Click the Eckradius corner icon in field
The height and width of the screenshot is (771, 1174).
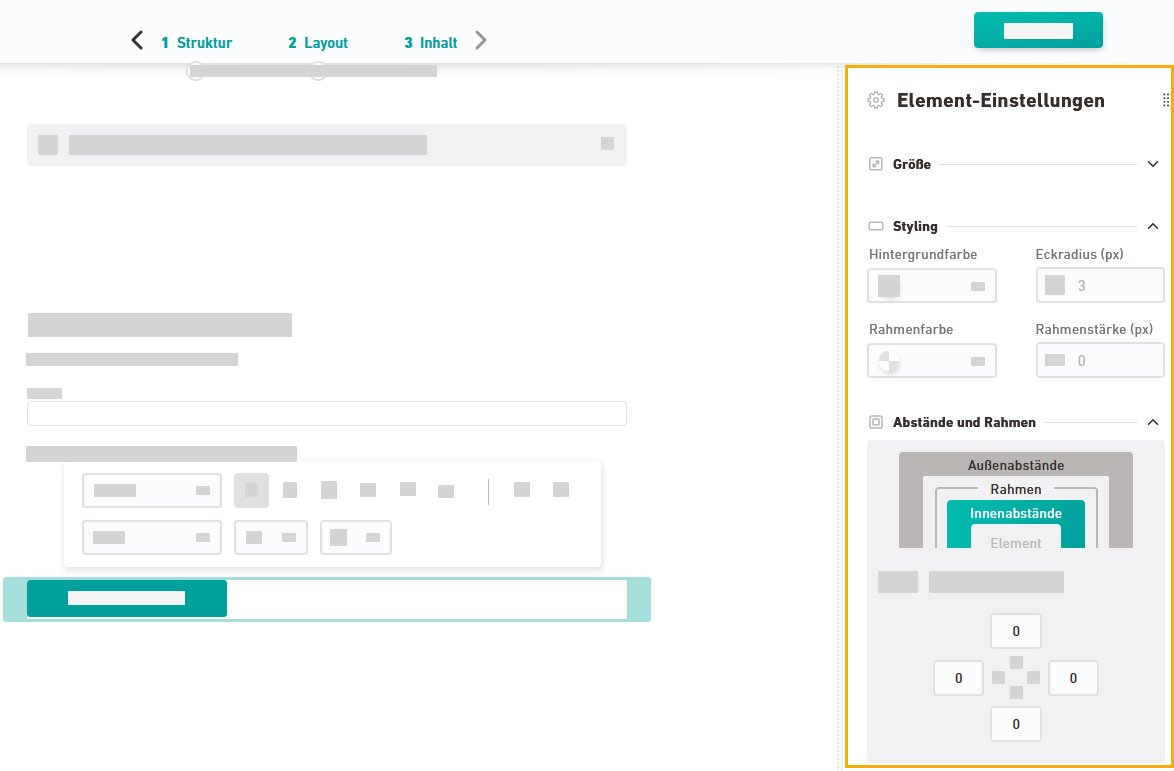(x=1055, y=286)
